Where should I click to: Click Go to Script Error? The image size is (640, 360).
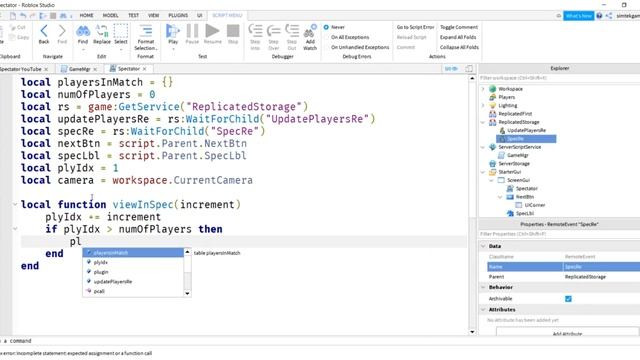(x=416, y=27)
